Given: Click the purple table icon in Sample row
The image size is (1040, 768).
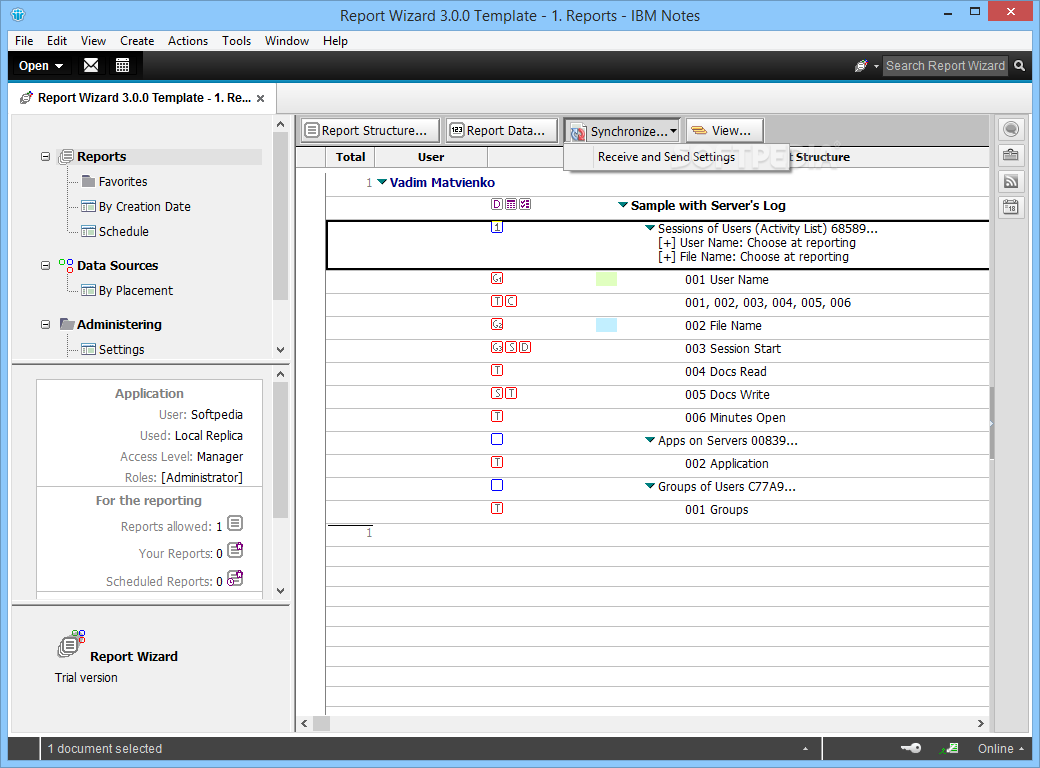Looking at the screenshot, I should [x=511, y=204].
